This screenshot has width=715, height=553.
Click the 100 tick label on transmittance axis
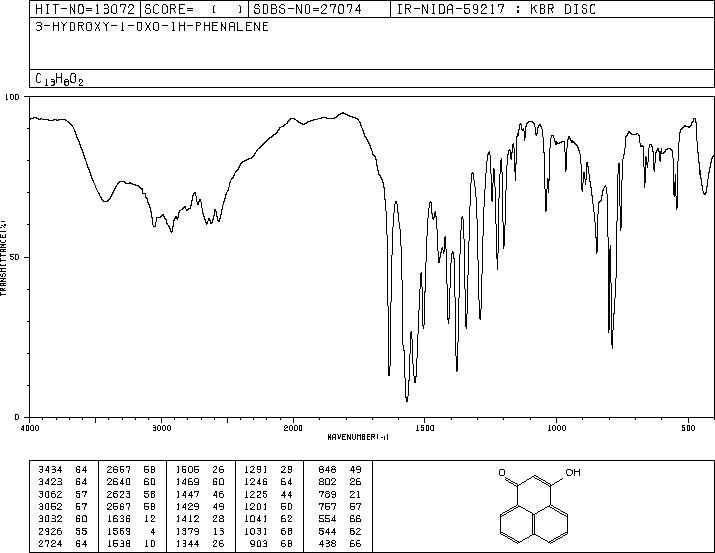(x=12, y=97)
